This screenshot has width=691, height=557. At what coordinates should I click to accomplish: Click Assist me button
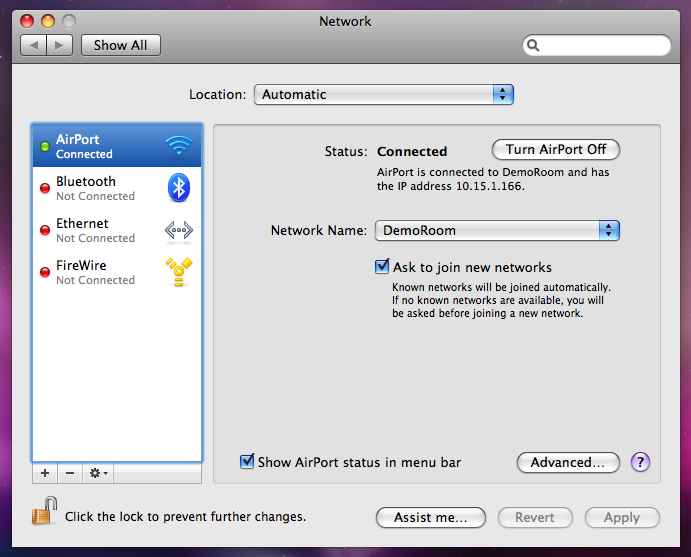point(431,517)
